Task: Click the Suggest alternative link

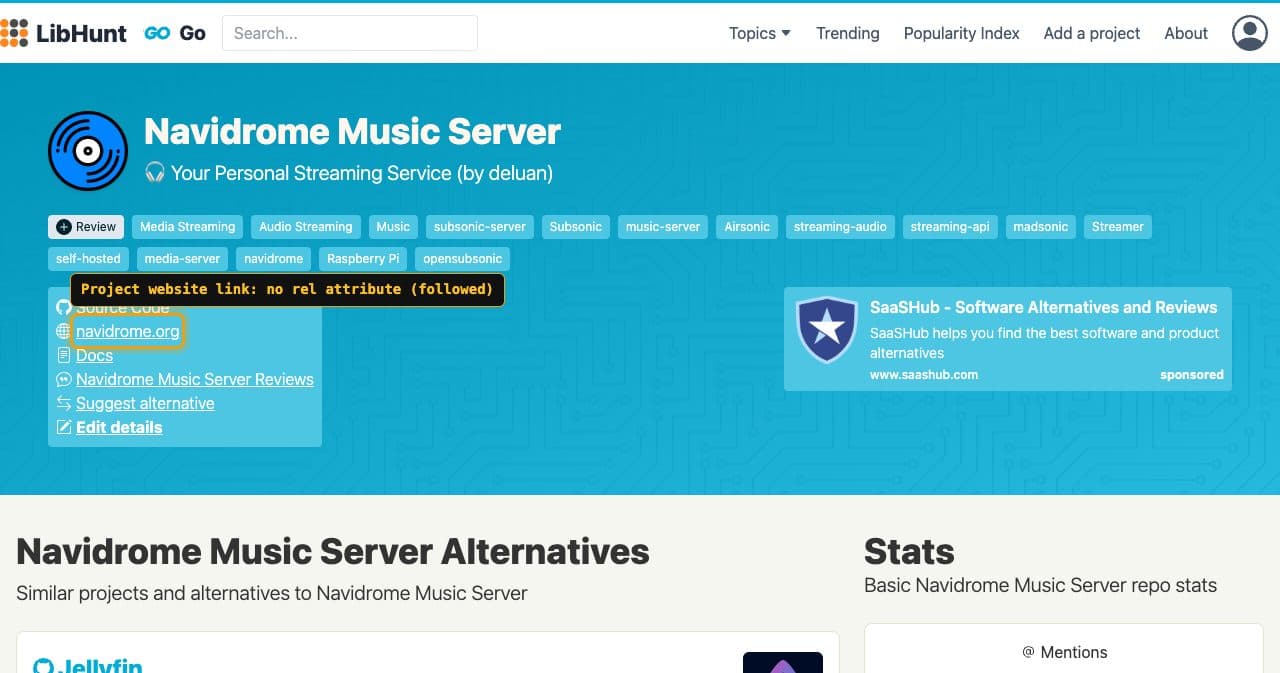Action: coord(145,403)
